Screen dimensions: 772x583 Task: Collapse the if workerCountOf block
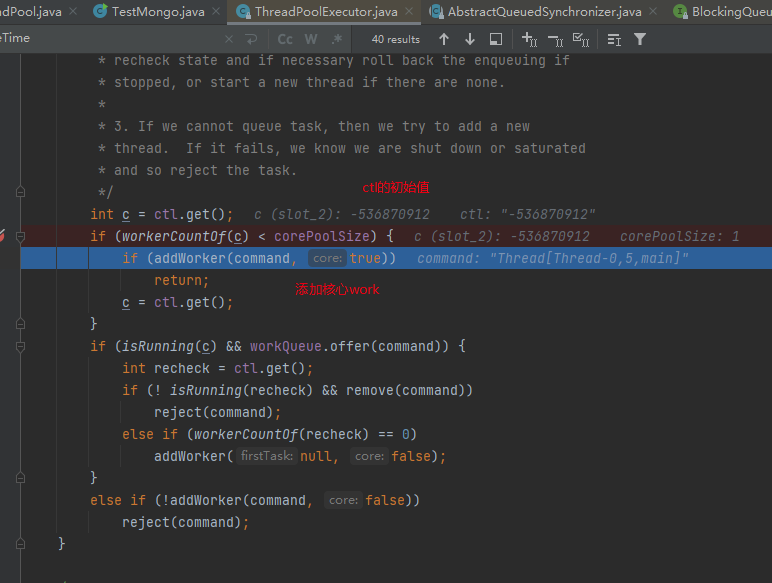(x=20, y=237)
